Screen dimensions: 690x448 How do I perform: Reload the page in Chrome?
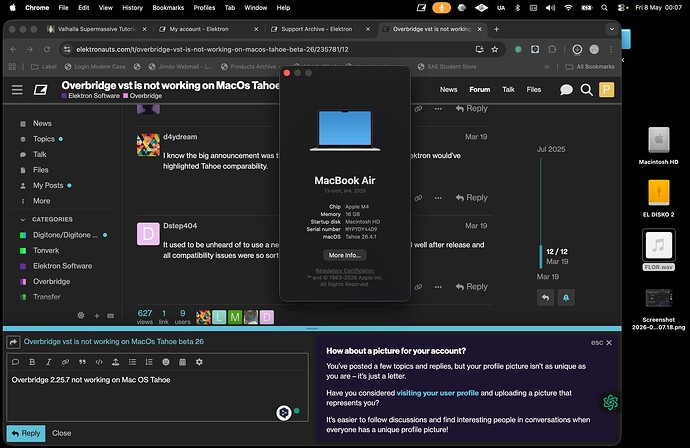click(x=47, y=49)
